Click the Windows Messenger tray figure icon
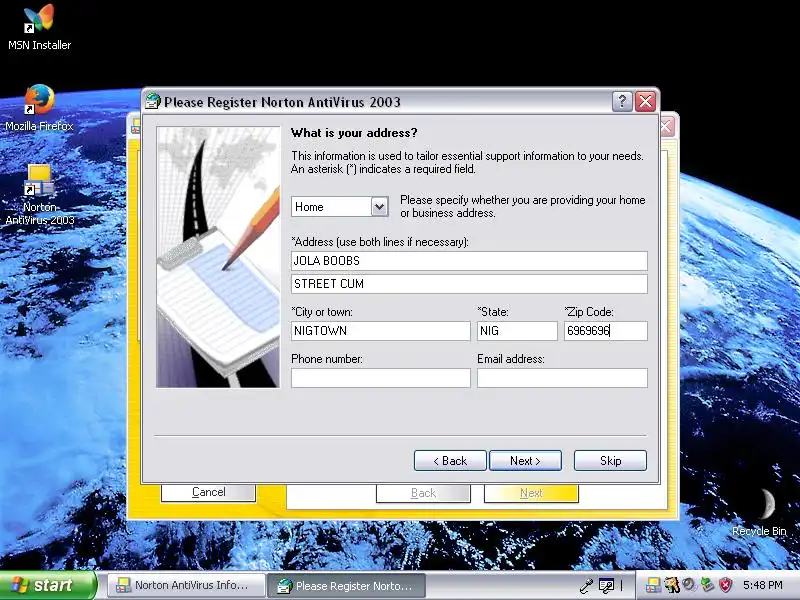800x600 pixels. pos(671,585)
